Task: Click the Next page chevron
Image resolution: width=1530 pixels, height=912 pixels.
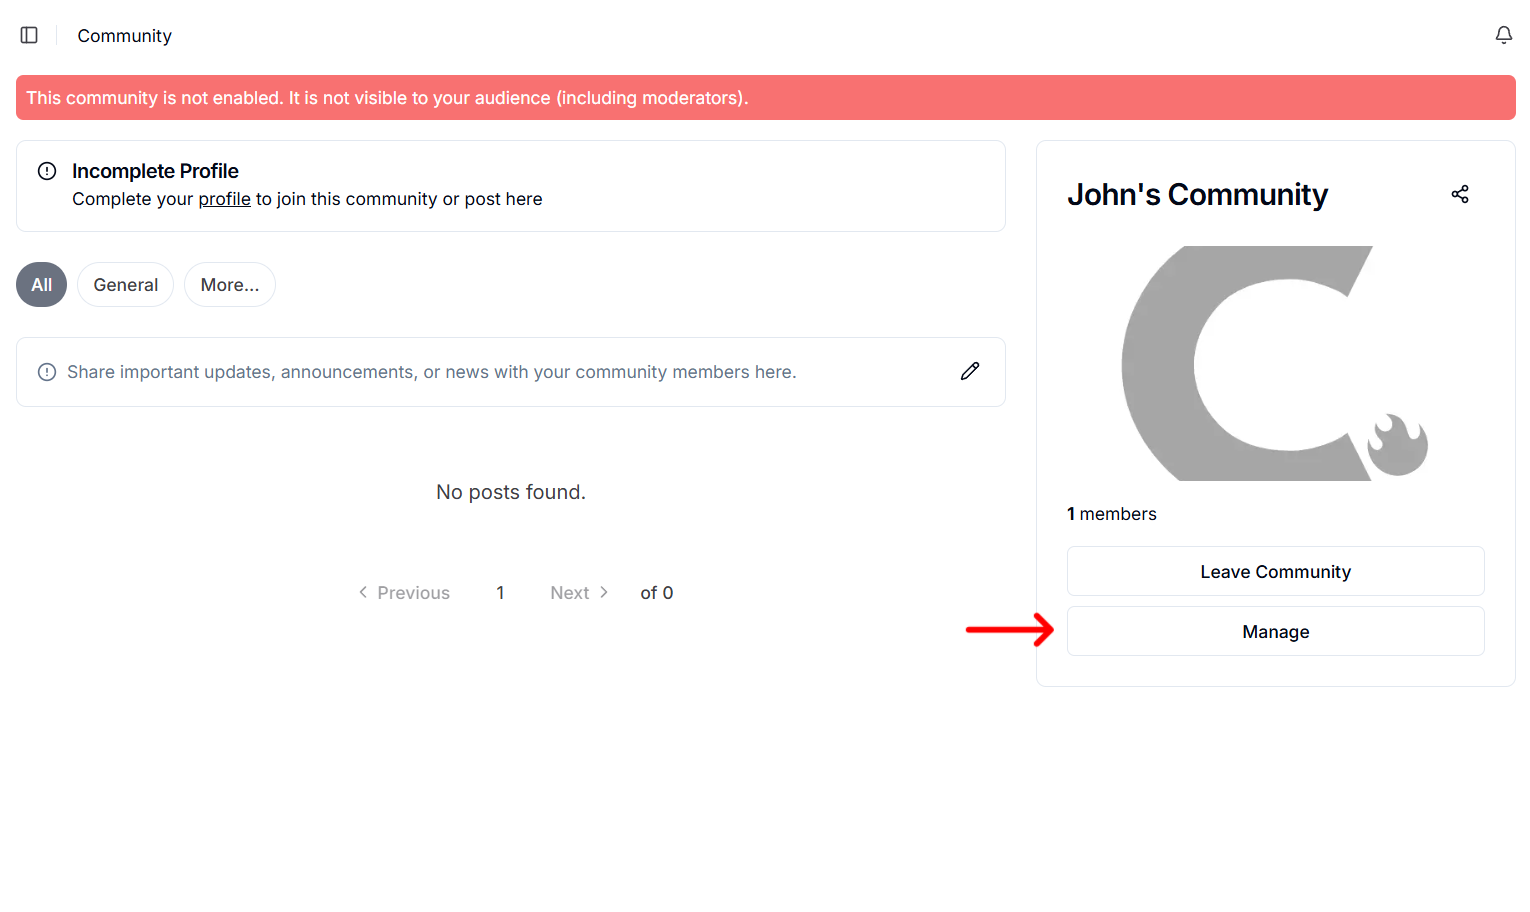Action: click(605, 592)
